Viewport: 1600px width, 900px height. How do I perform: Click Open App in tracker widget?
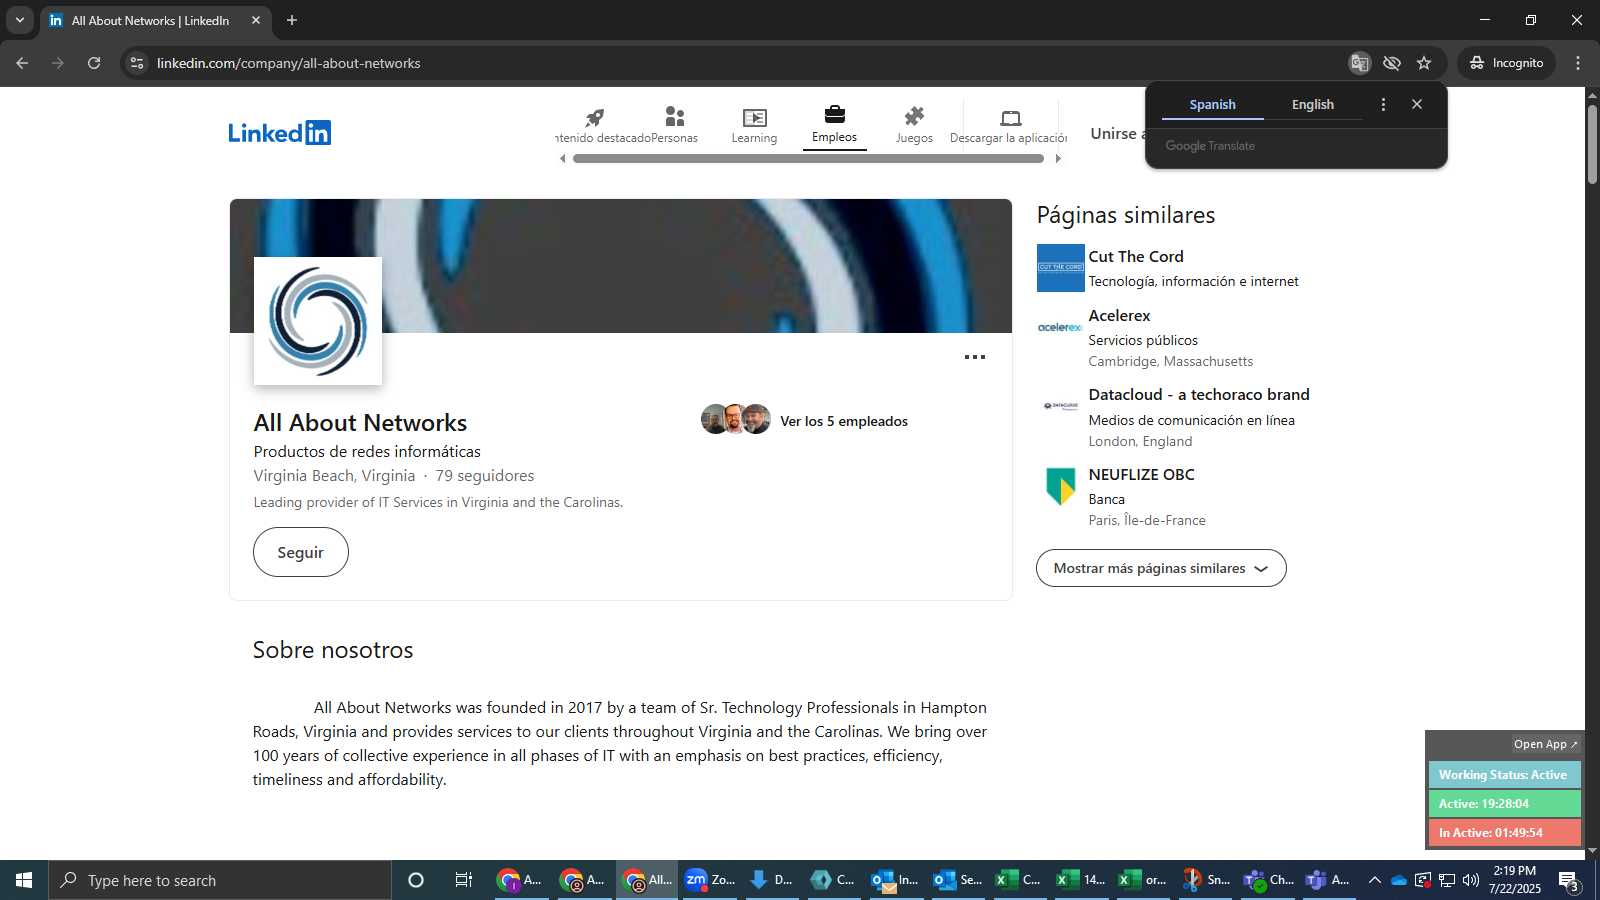click(1545, 744)
